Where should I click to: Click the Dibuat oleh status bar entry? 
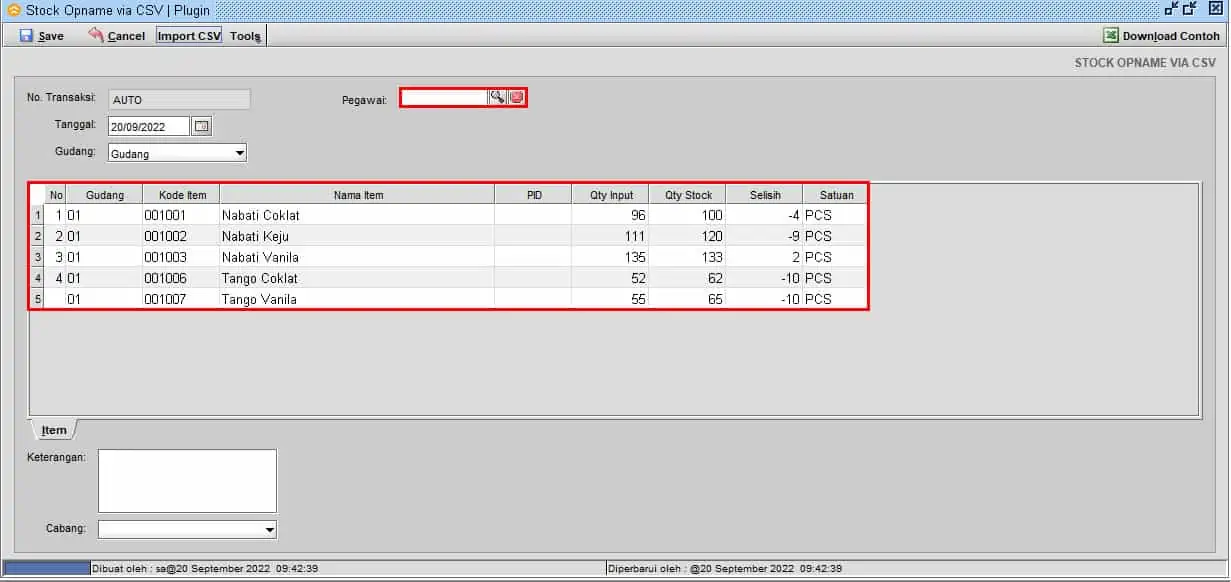(205, 568)
